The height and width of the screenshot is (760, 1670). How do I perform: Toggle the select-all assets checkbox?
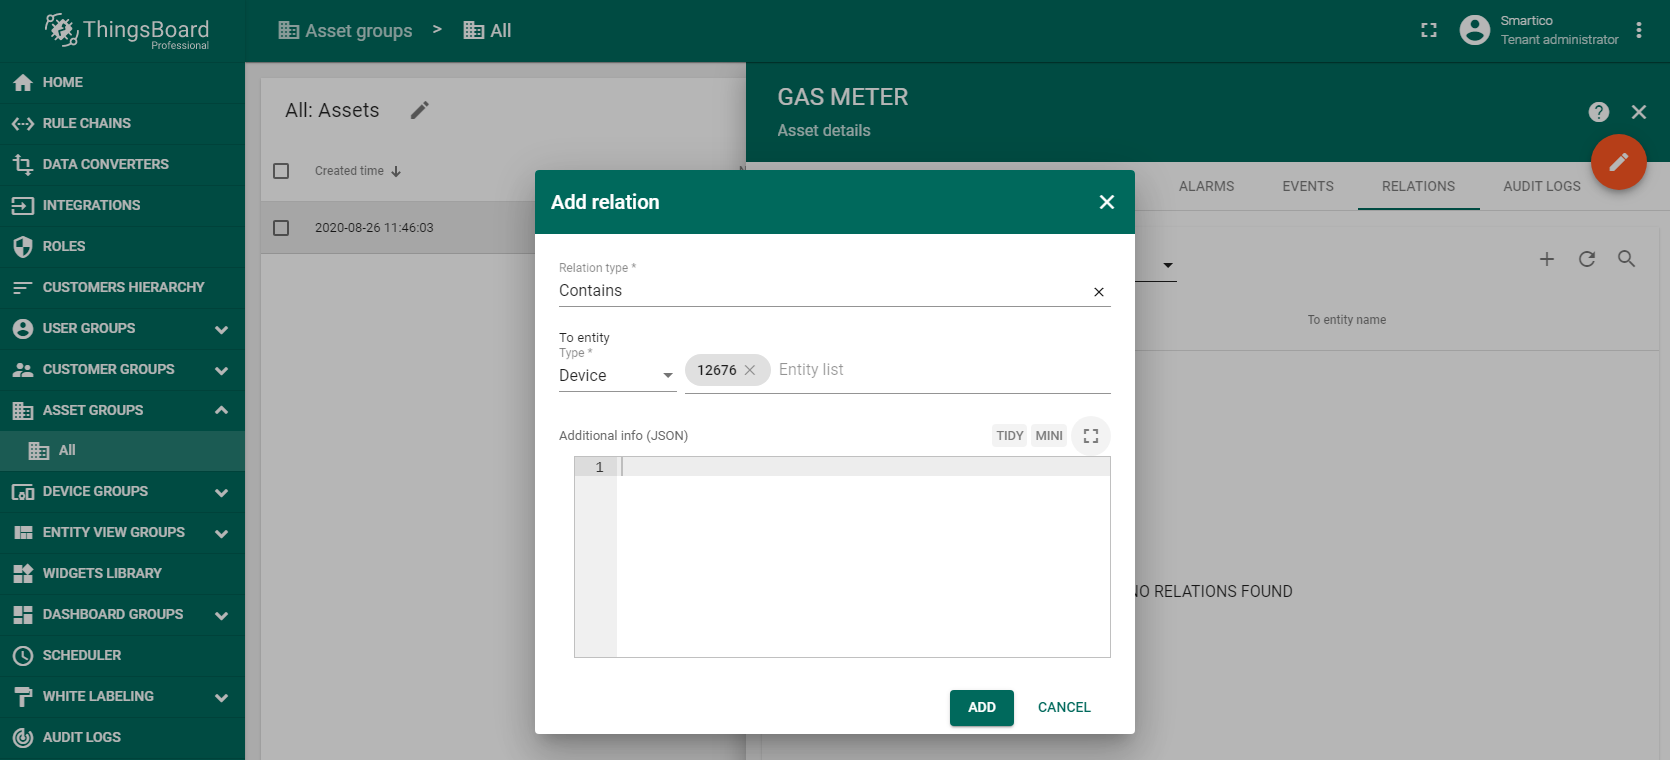[x=281, y=171]
